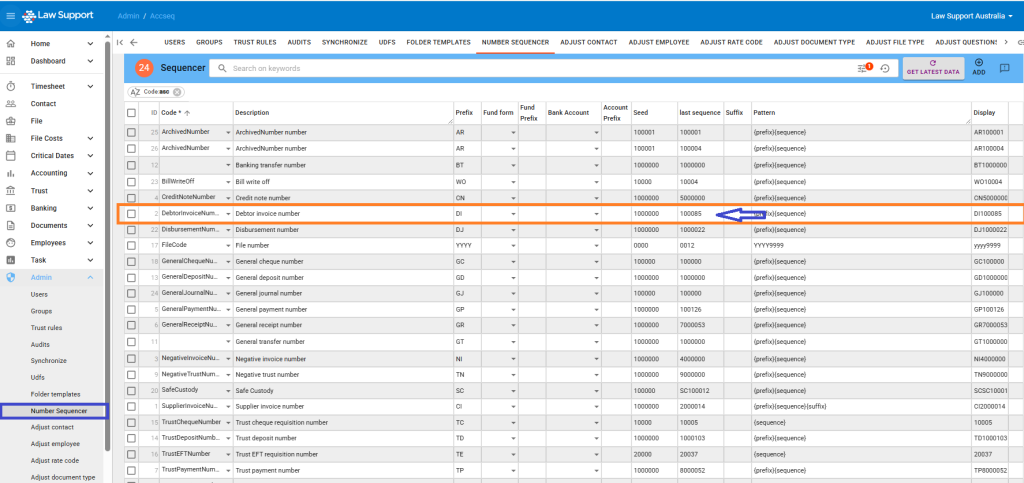Expand the Accounting sidebar section
Image resolution: width=1024 pixels, height=483 pixels.
click(x=105, y=173)
